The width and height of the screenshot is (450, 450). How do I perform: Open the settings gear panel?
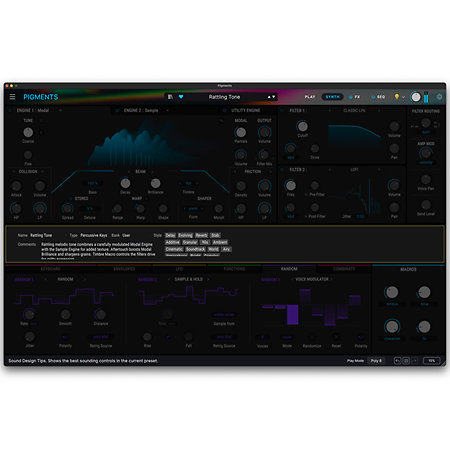pyautogui.click(x=439, y=97)
